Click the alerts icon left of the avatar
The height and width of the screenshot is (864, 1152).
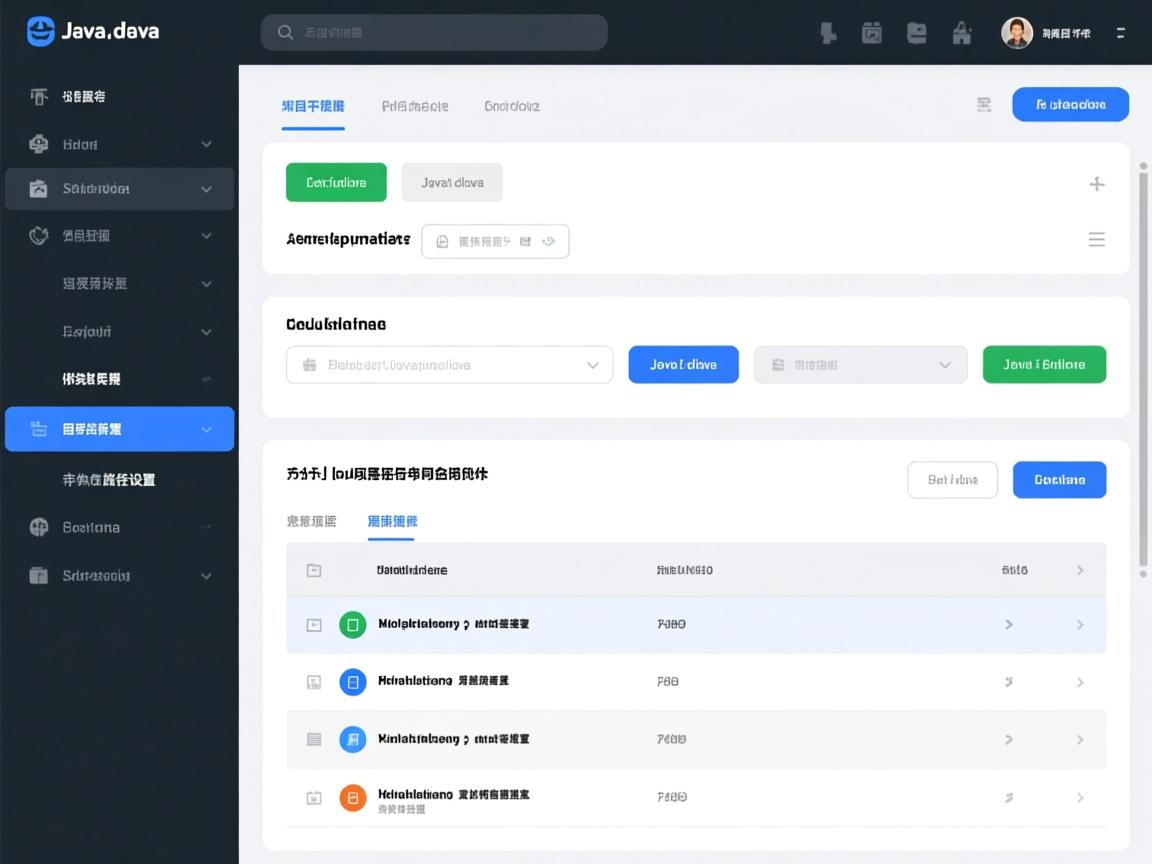pos(961,32)
